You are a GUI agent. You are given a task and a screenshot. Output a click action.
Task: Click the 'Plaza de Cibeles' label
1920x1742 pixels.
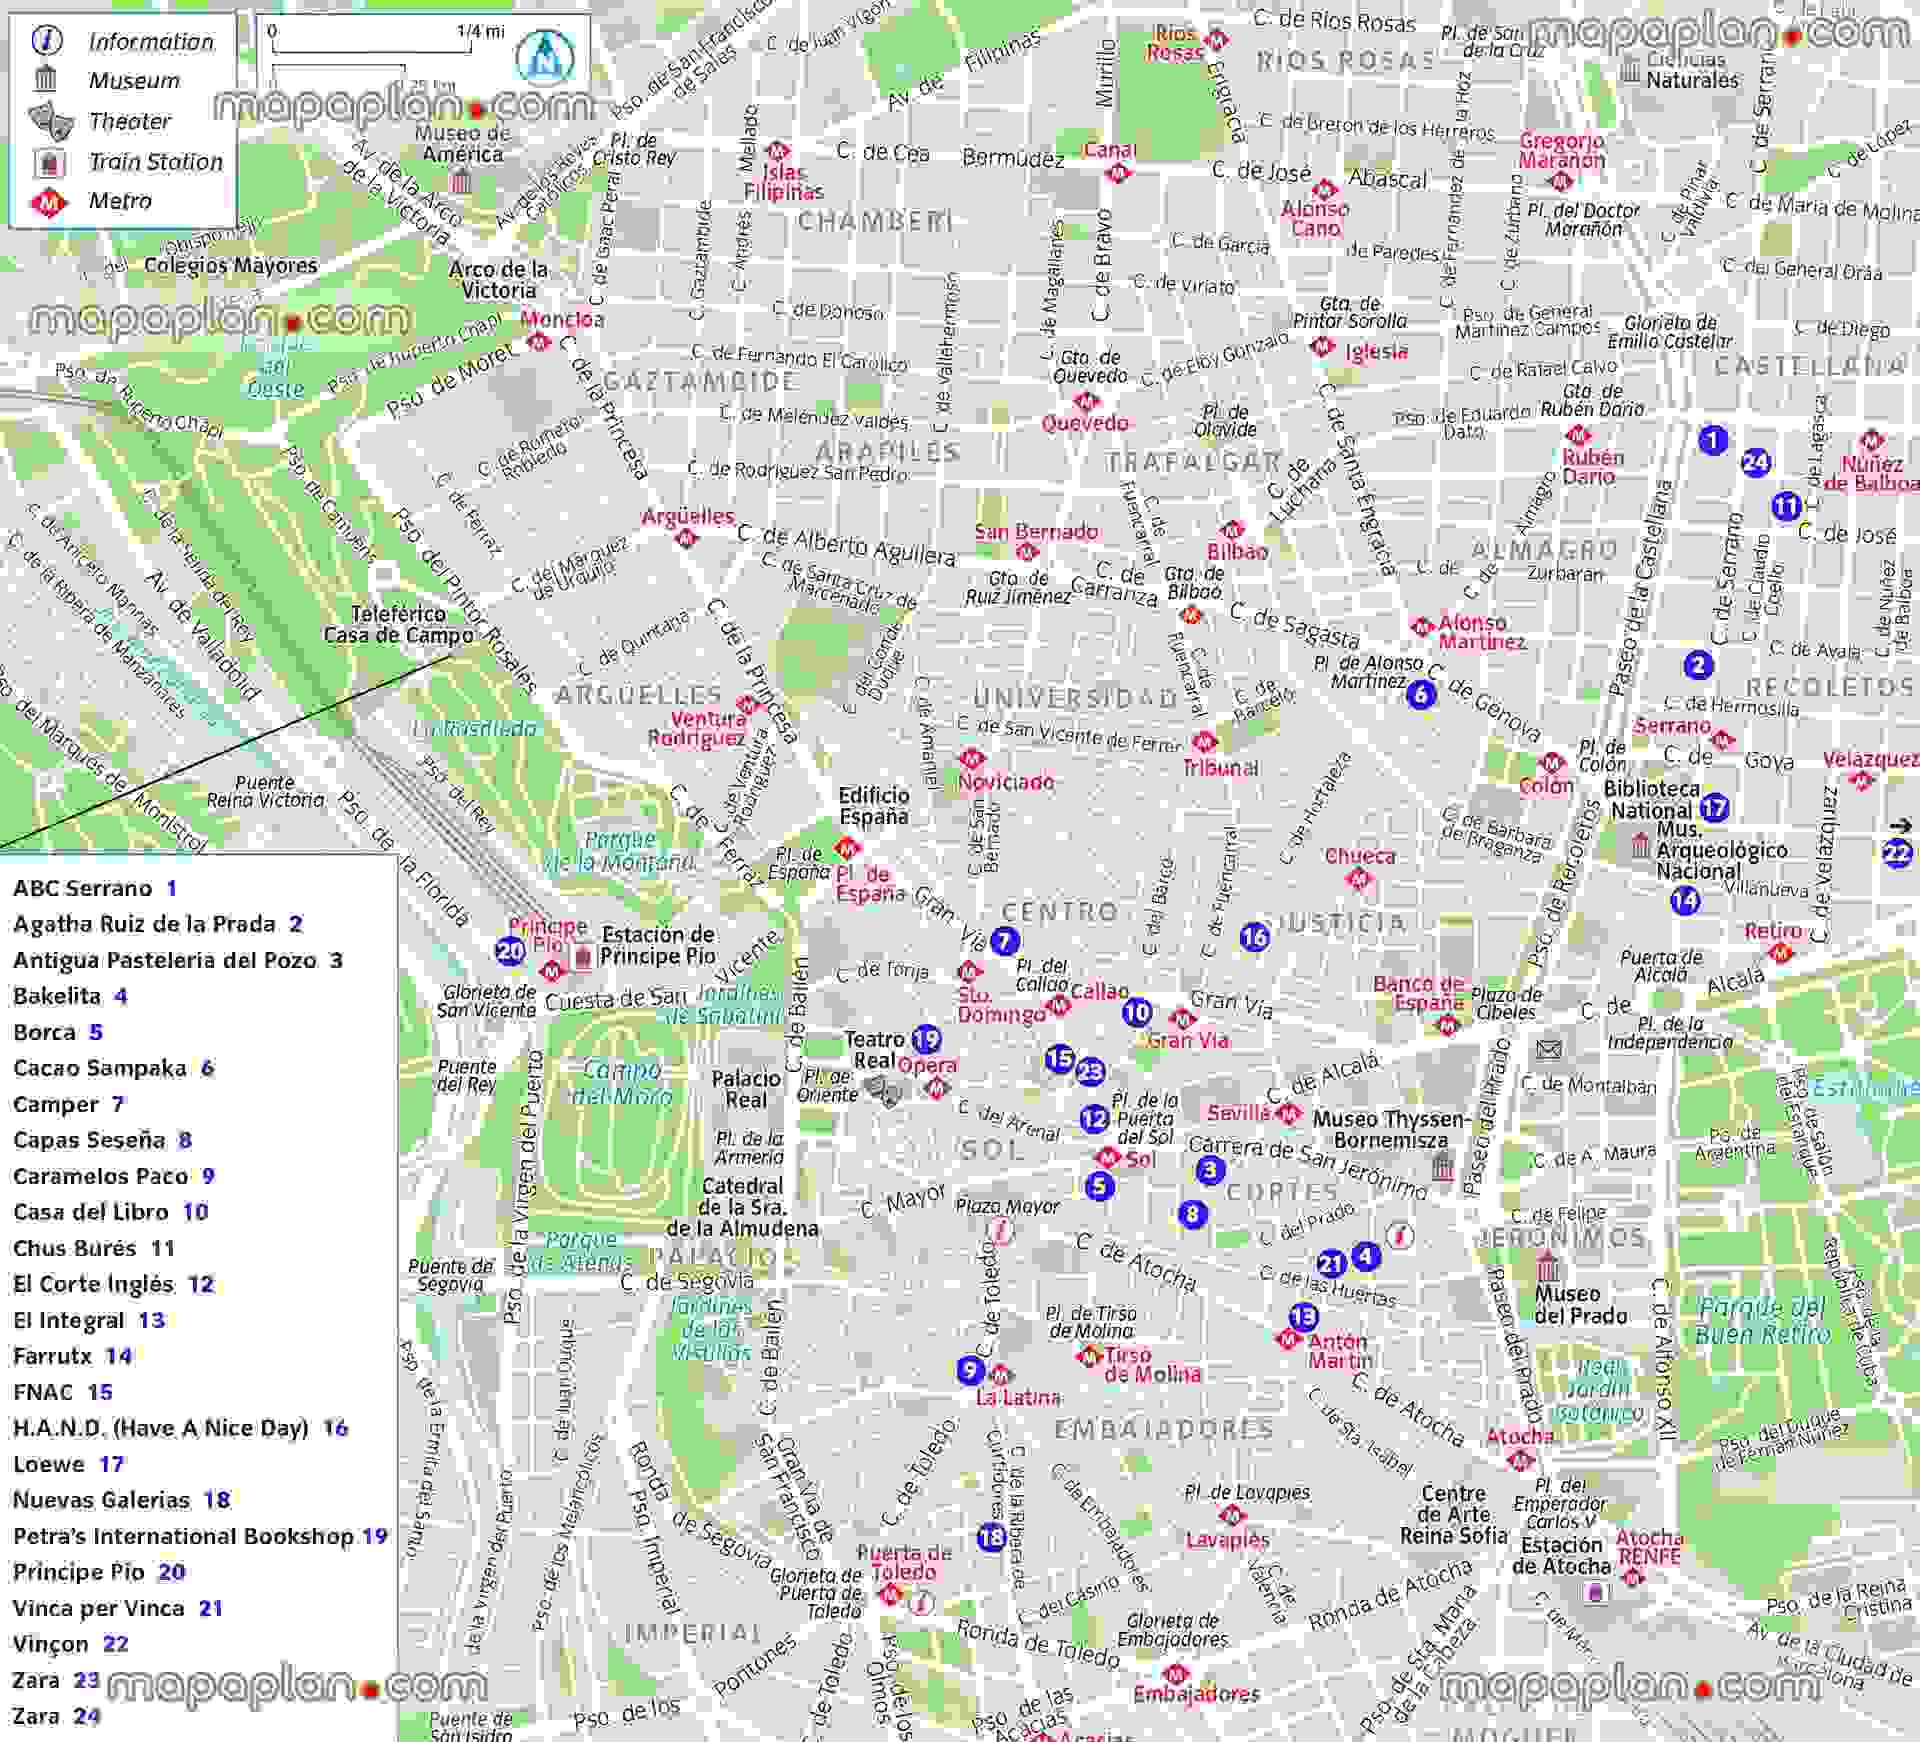pyautogui.click(x=1506, y=1003)
